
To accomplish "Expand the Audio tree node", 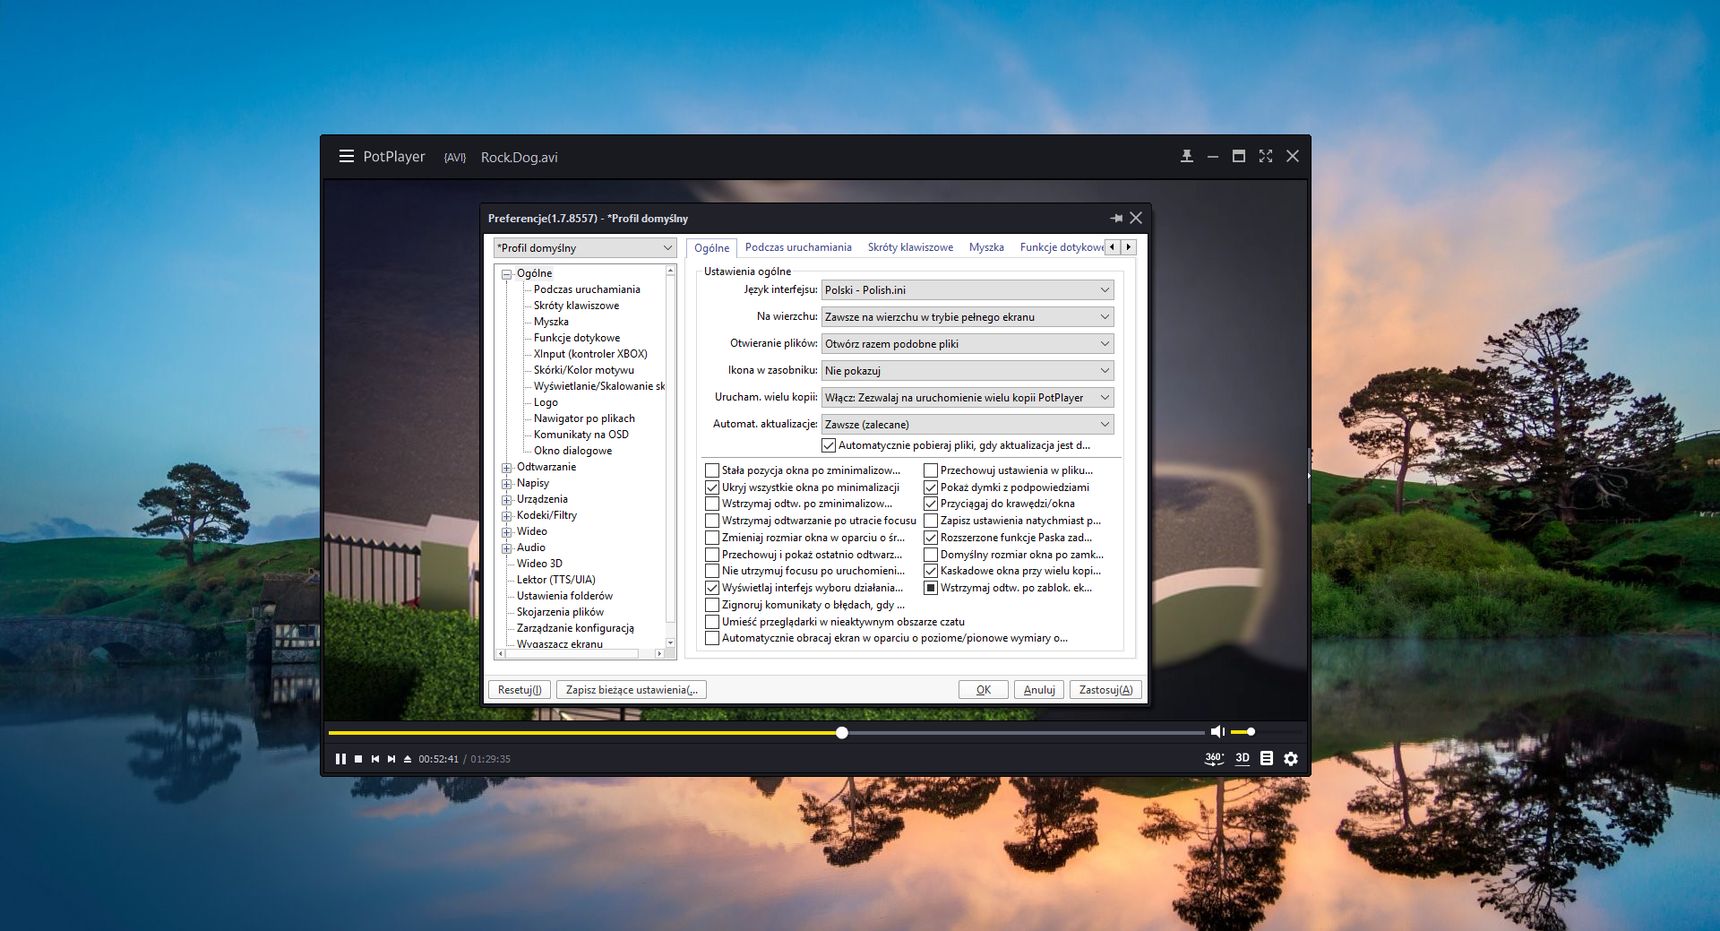I will [507, 548].
